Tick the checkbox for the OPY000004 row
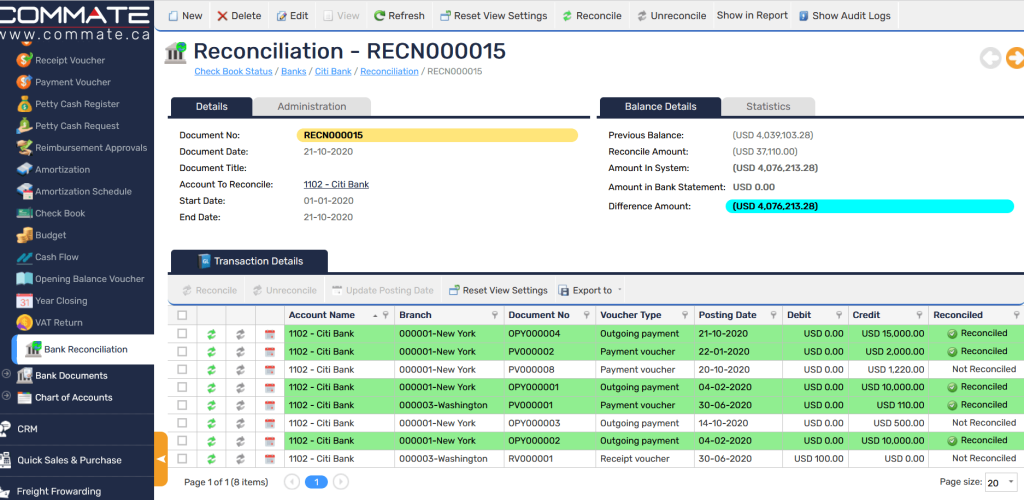1024x500 pixels. coord(182,334)
